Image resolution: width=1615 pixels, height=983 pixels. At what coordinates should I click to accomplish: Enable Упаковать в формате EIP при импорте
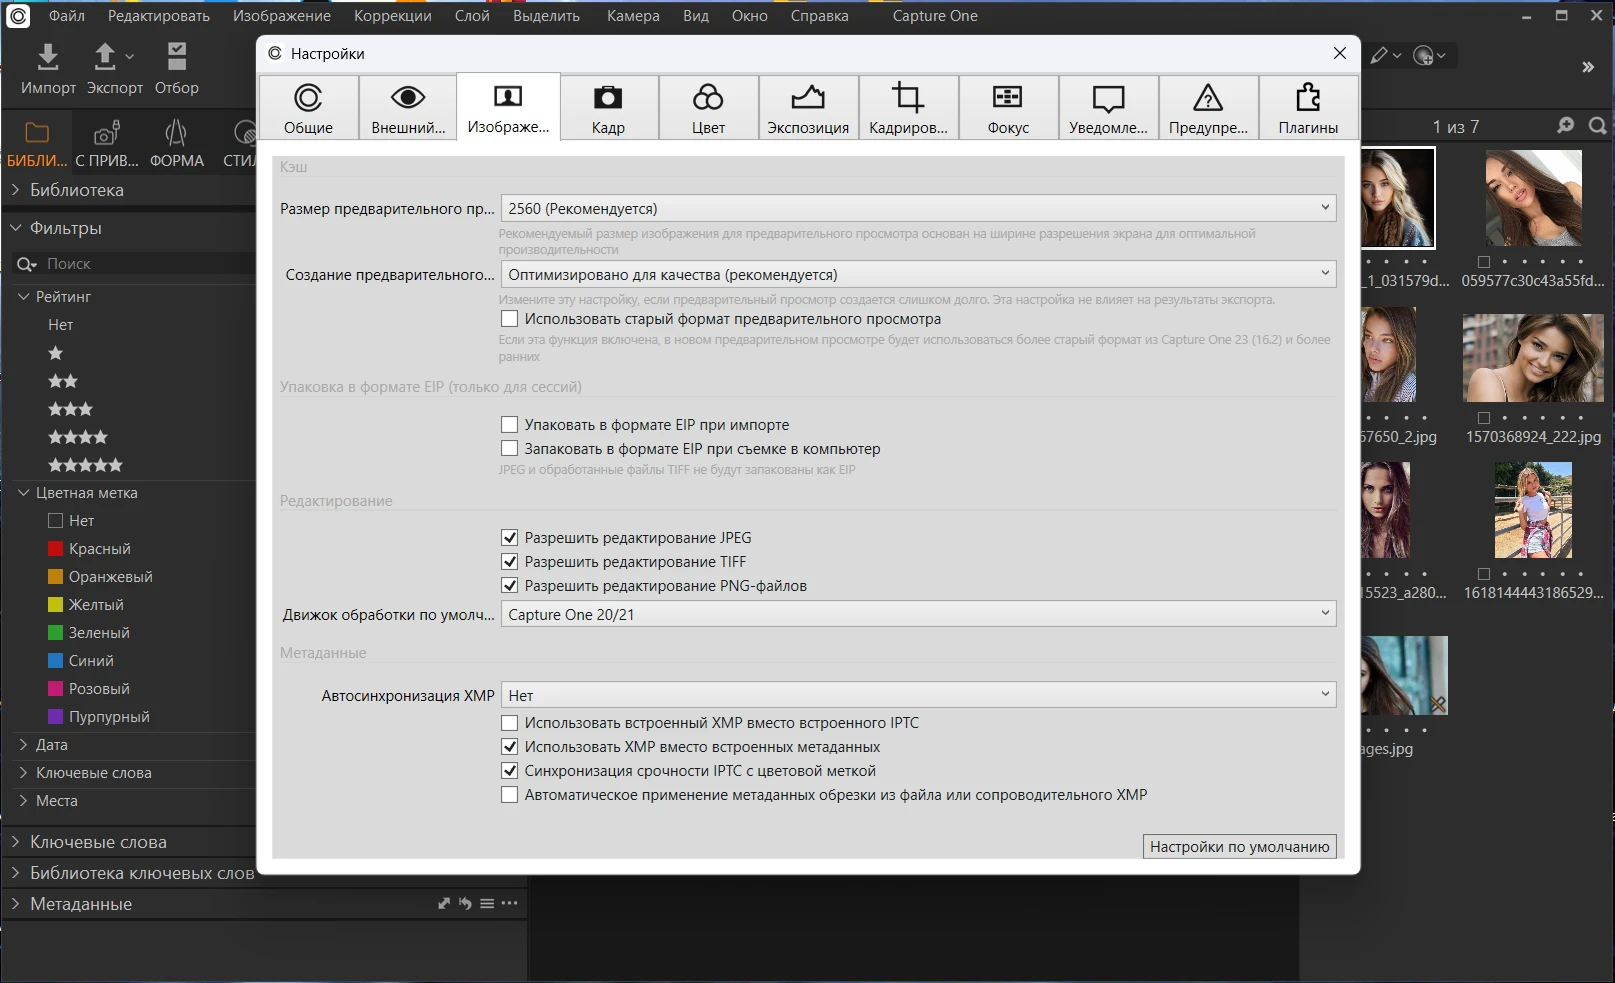[510, 425]
